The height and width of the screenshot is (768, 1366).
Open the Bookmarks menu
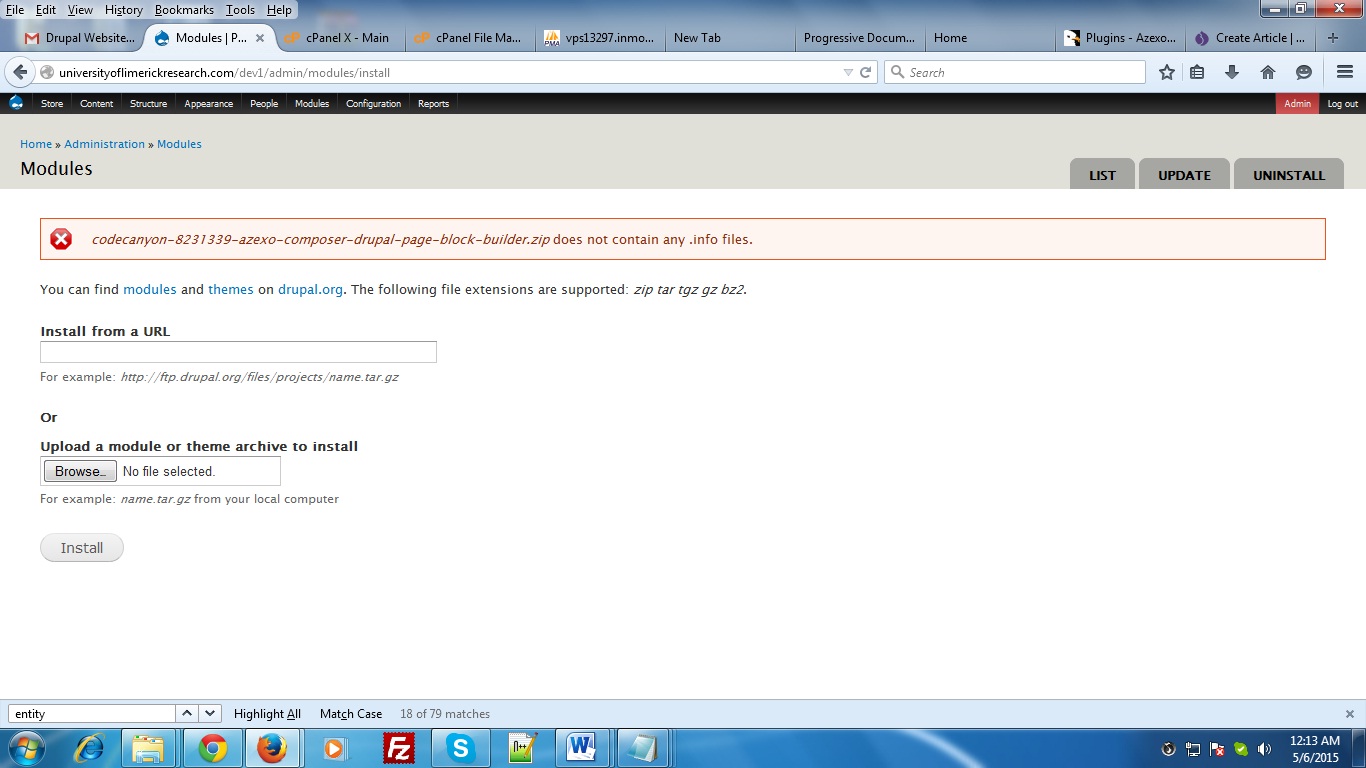pos(184,10)
